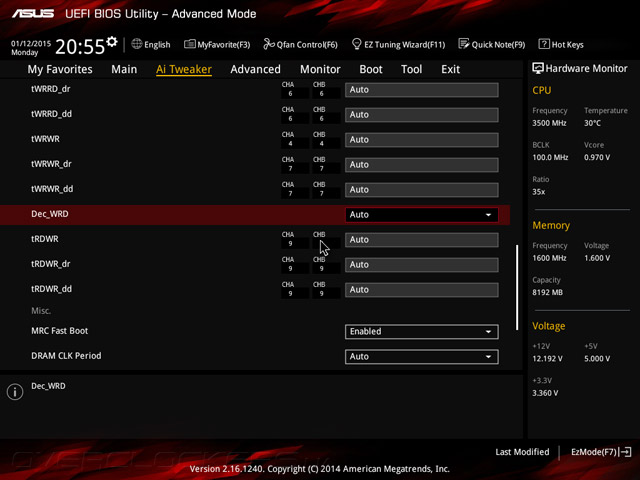Screen dimensions: 640x480
Task: Click the tWRRD_dr Auto input field
Action: pos(422,90)
